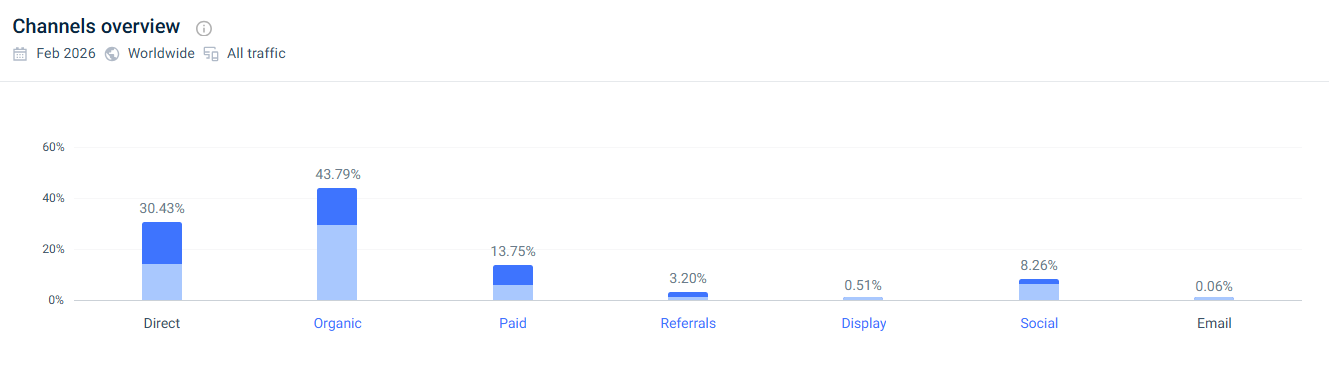Click the Email axis label
1329x373 pixels.
[1214, 324]
